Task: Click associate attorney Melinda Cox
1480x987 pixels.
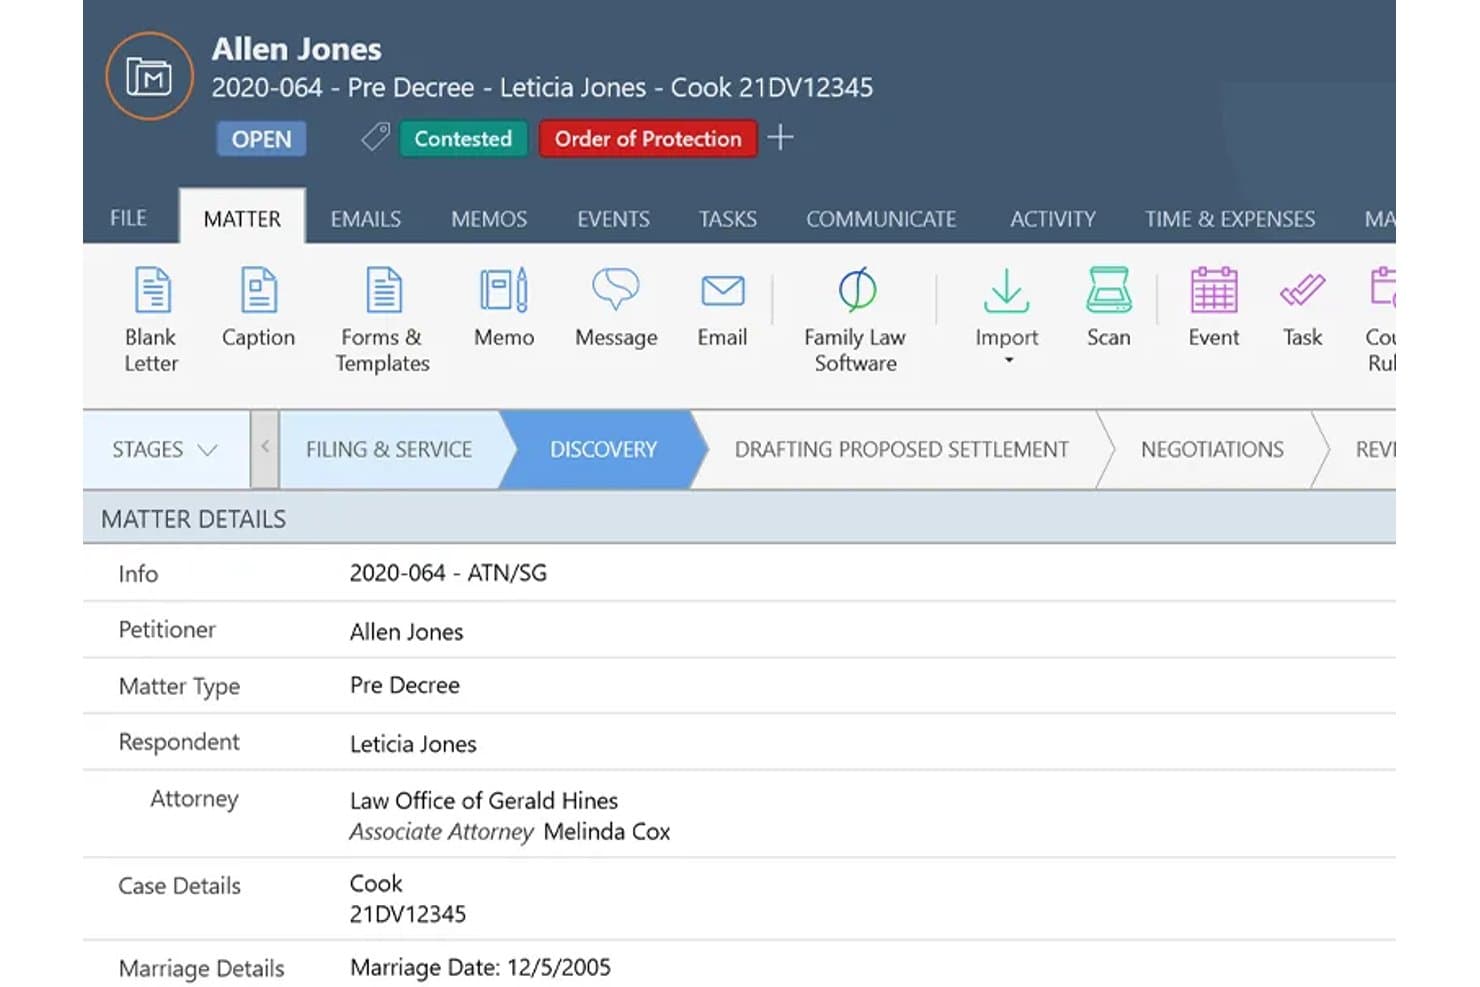Action: [607, 832]
